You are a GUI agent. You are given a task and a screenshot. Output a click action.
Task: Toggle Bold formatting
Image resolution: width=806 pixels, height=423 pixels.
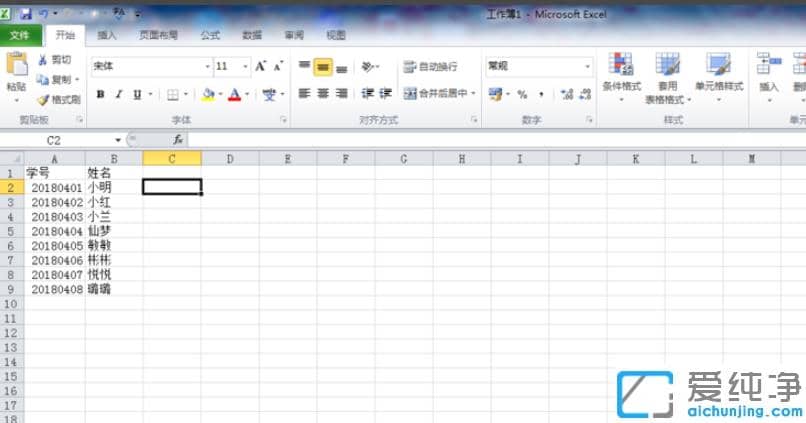101,95
